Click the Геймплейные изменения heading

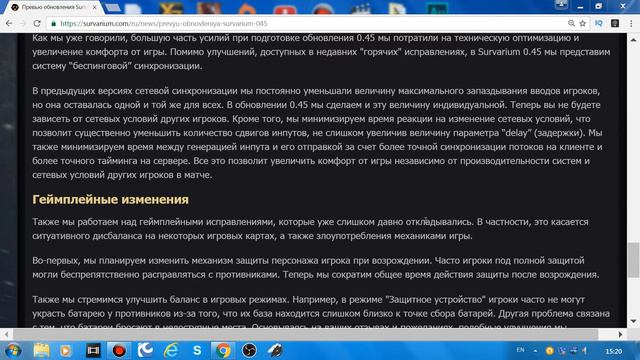110,200
